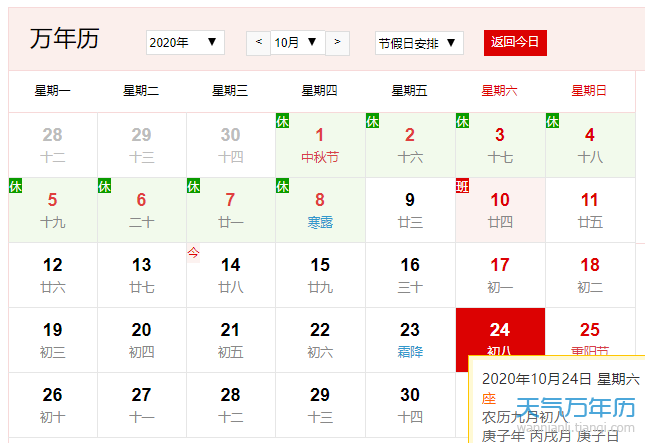Click tooltip text 2020年10月24日 星期六
Viewport: 645px width, 443px height.
[561, 379]
